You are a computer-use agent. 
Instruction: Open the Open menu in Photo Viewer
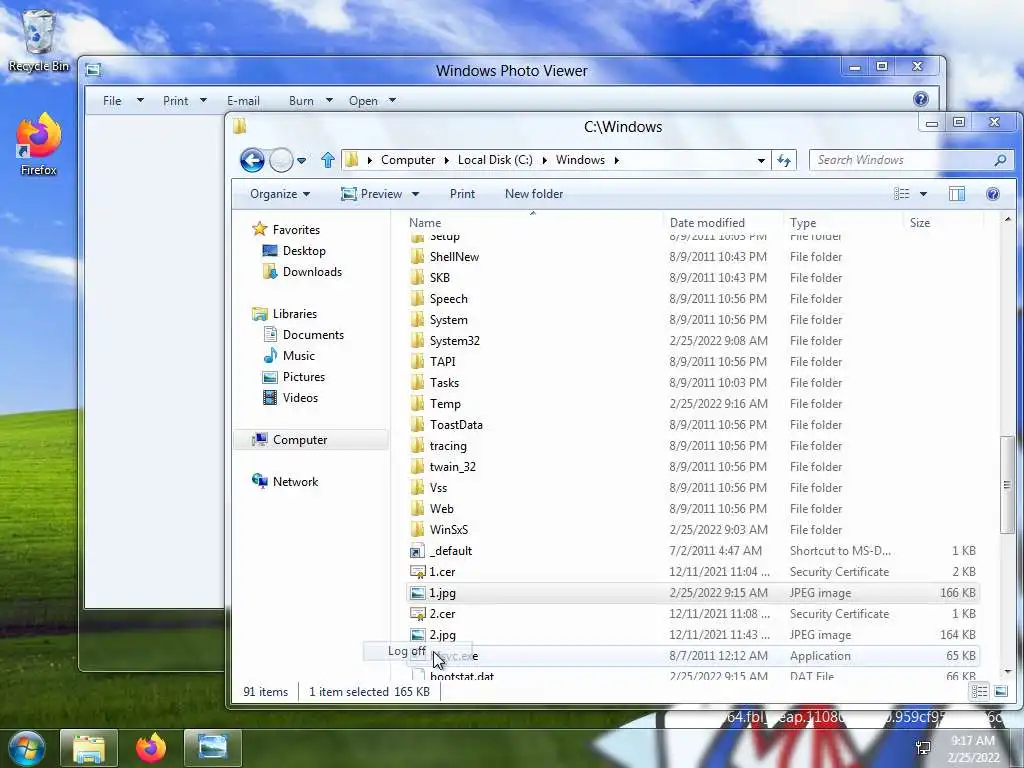coord(363,101)
